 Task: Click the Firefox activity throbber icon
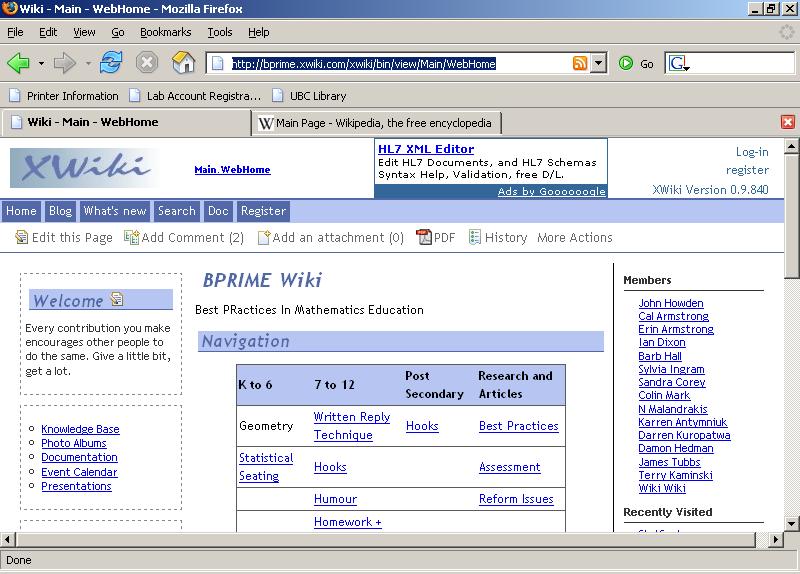click(787, 32)
